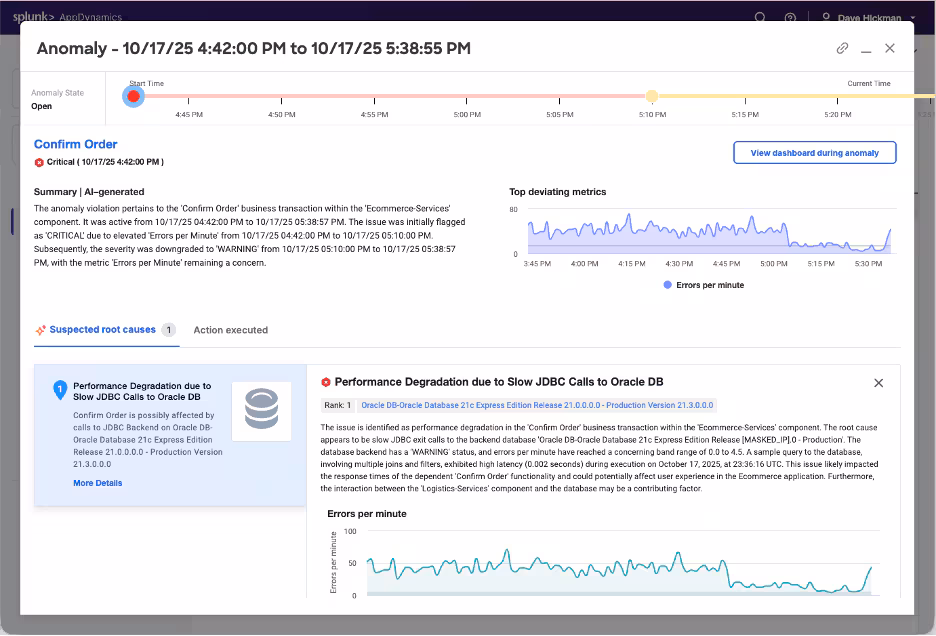Click View dashboard during anomaly button
This screenshot has height=636, width=936.
point(814,153)
